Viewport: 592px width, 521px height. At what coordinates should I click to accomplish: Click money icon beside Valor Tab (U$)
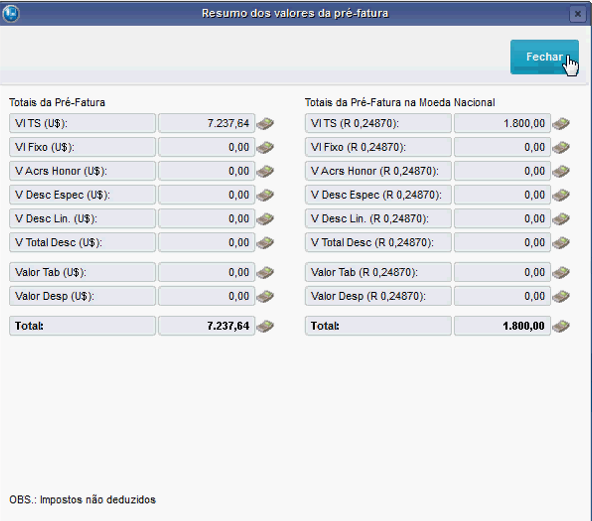coord(265,272)
